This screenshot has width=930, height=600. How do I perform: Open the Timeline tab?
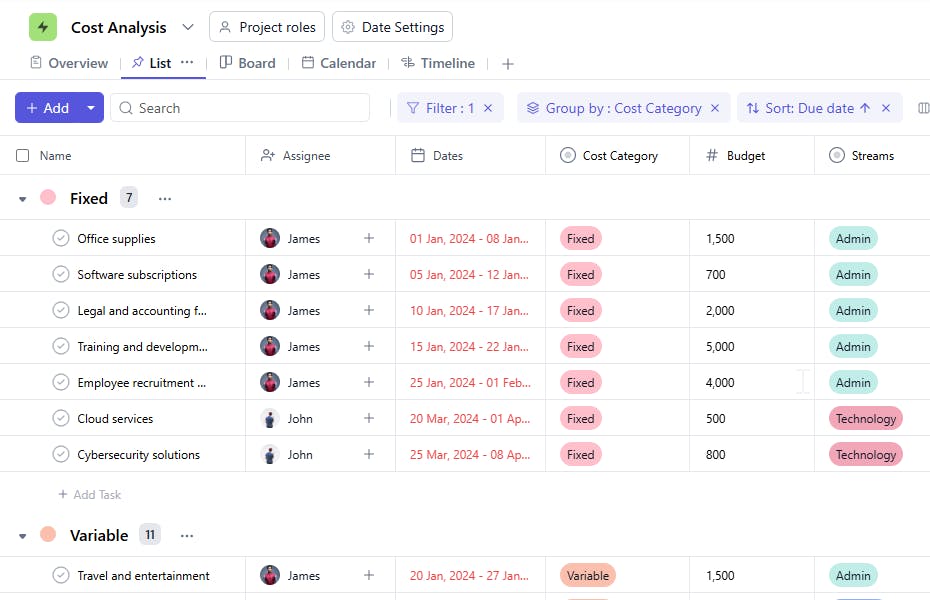click(437, 63)
